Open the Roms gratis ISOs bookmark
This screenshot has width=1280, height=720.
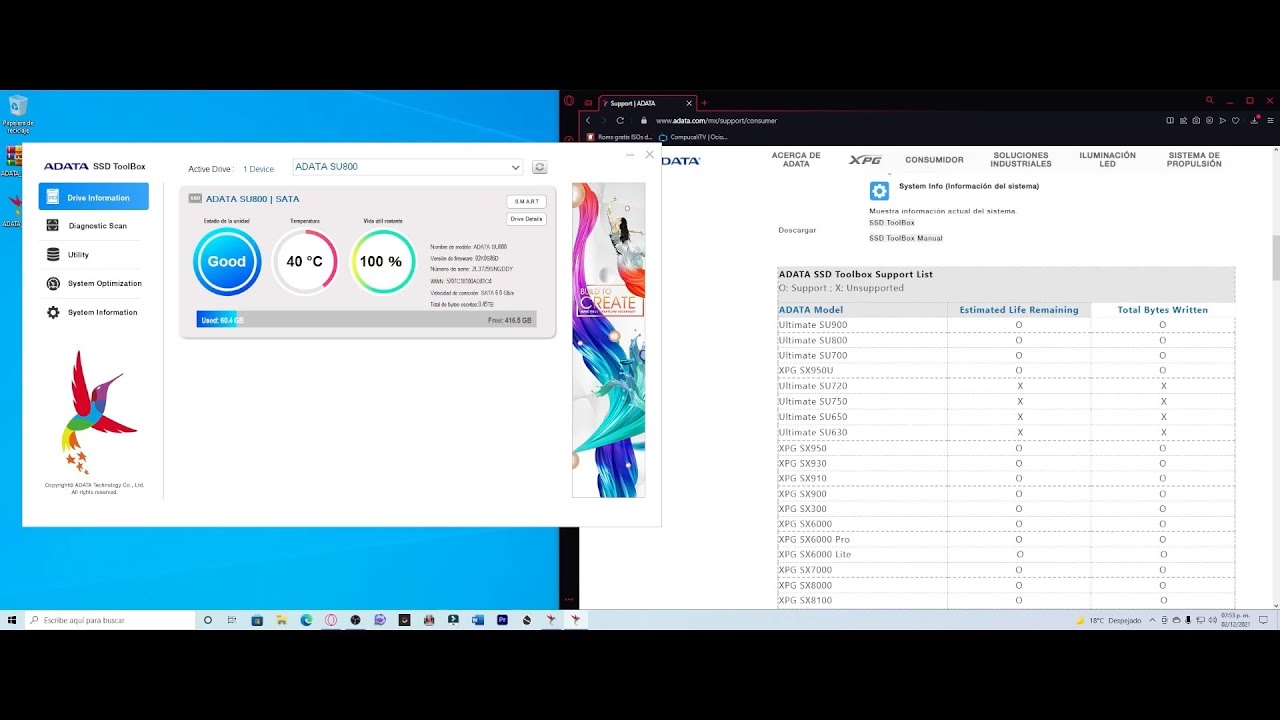coord(619,137)
